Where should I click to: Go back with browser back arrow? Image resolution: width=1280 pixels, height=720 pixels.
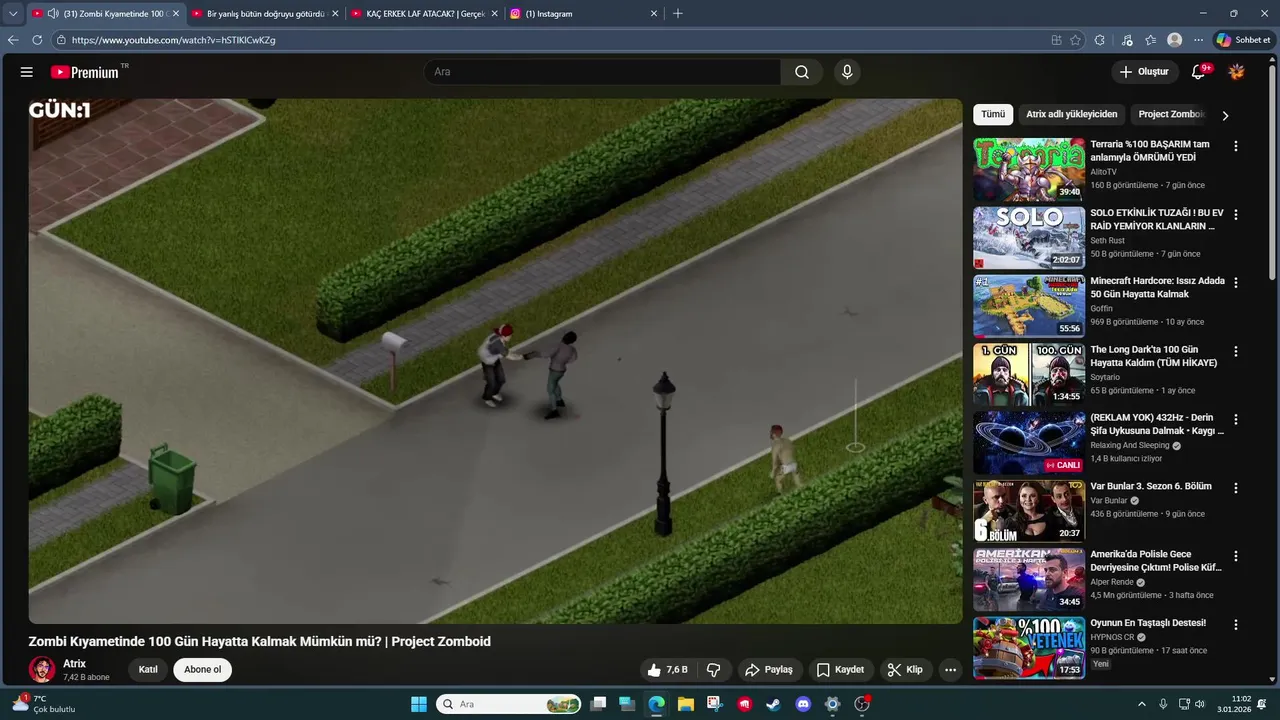[x=13, y=40]
